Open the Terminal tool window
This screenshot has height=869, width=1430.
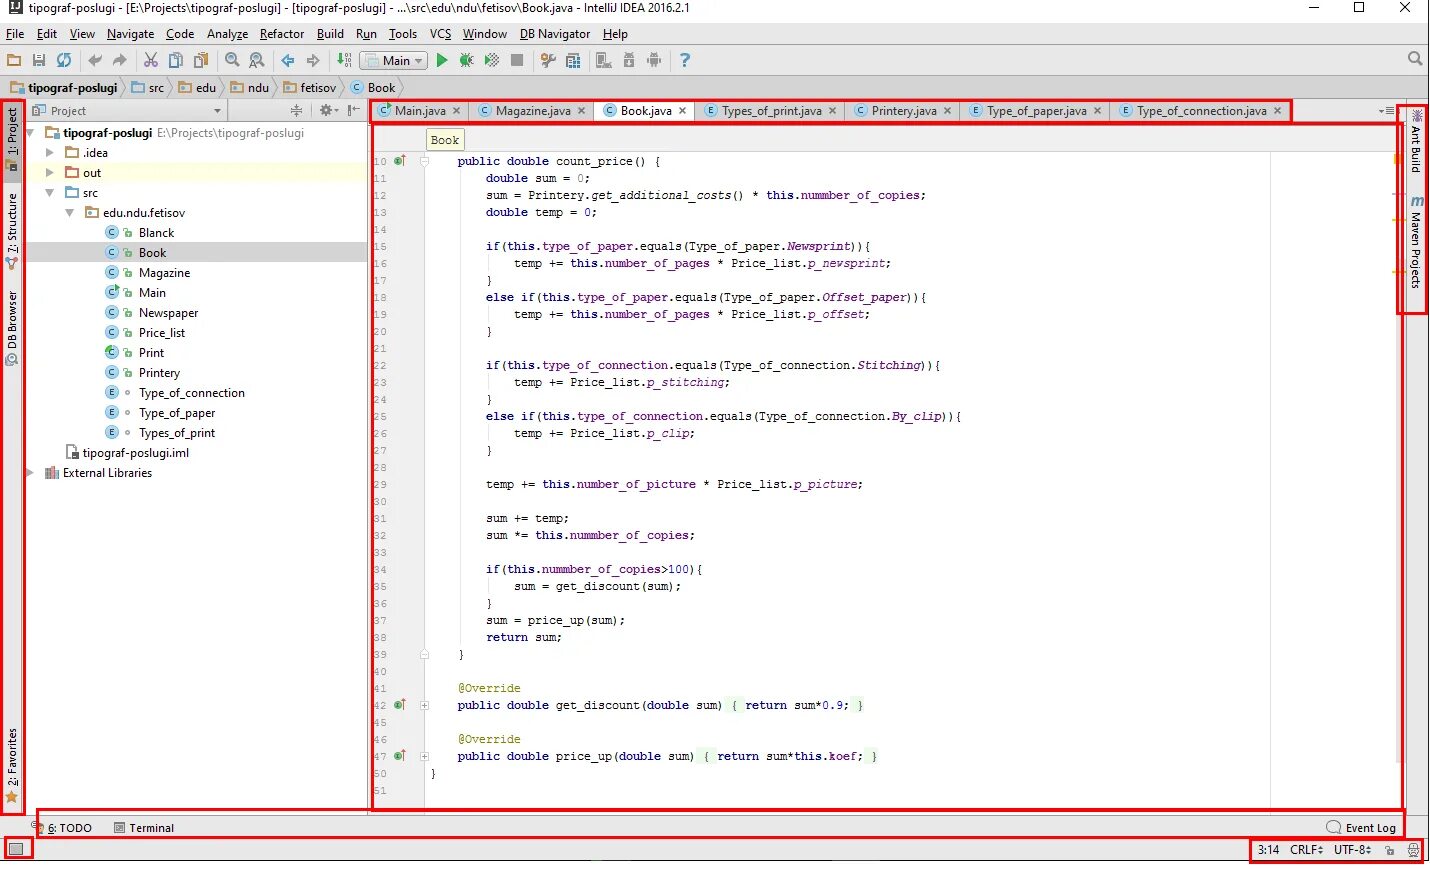144,828
